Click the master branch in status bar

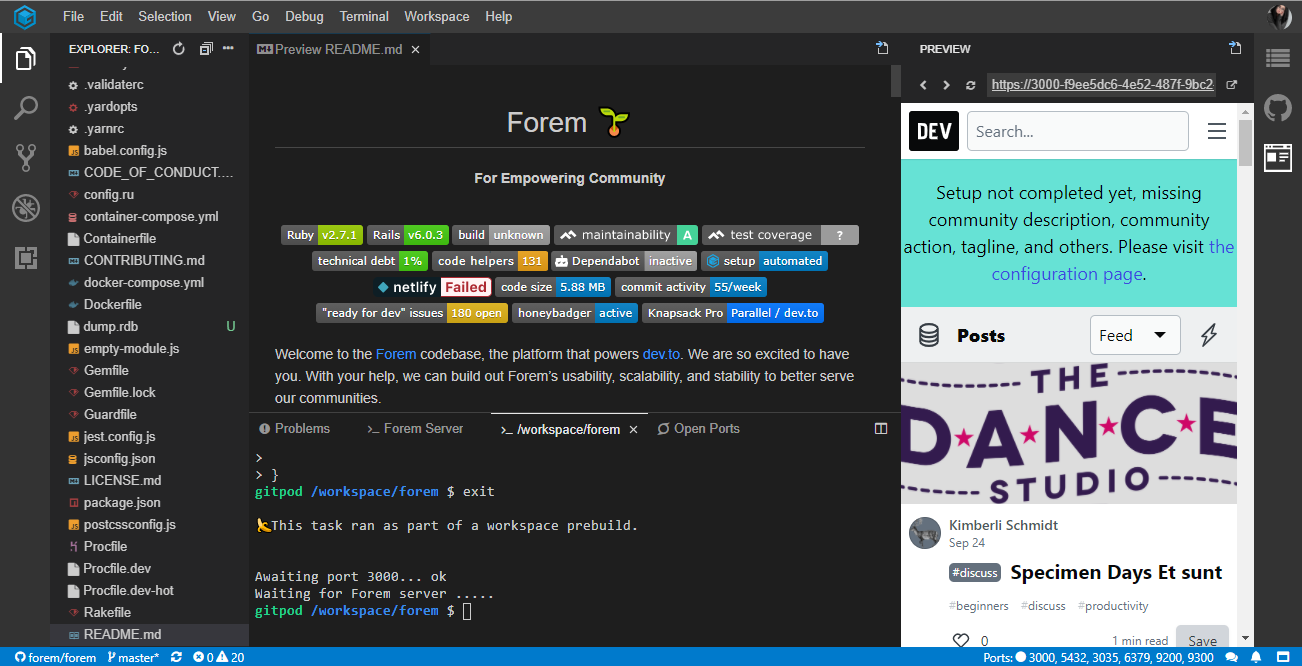pyautogui.click(x=133, y=657)
